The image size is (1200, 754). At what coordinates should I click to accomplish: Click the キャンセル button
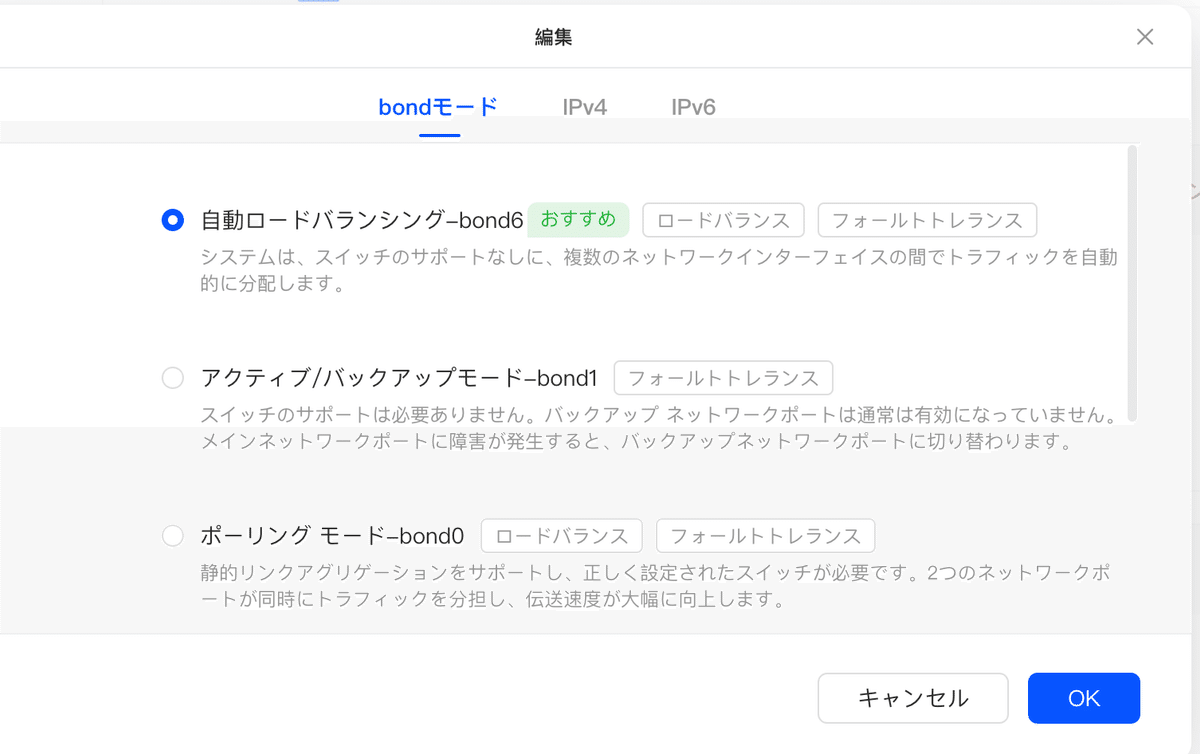(x=912, y=698)
